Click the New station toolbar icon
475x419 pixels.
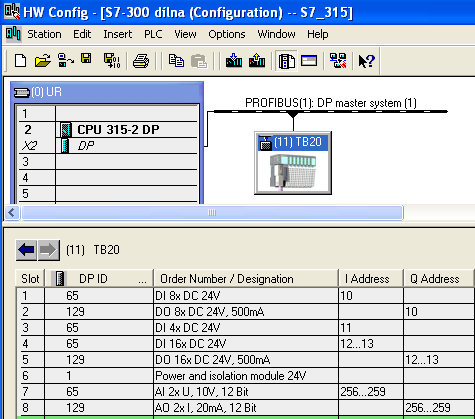(x=20, y=61)
